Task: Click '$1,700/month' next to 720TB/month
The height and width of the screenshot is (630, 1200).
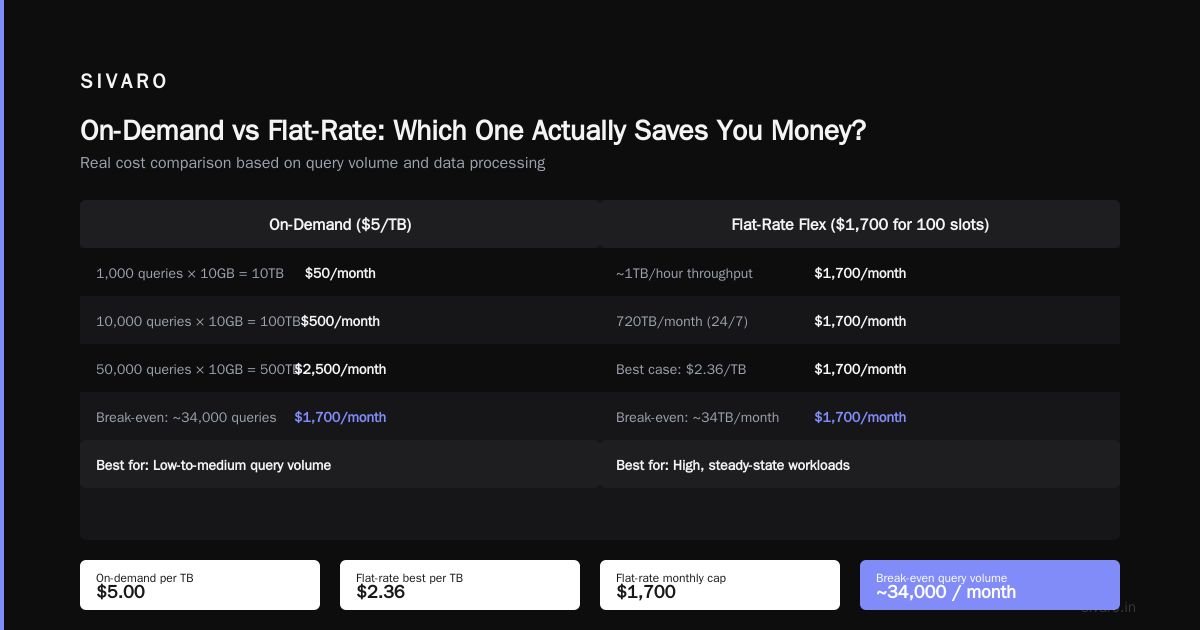Action: 860,321
